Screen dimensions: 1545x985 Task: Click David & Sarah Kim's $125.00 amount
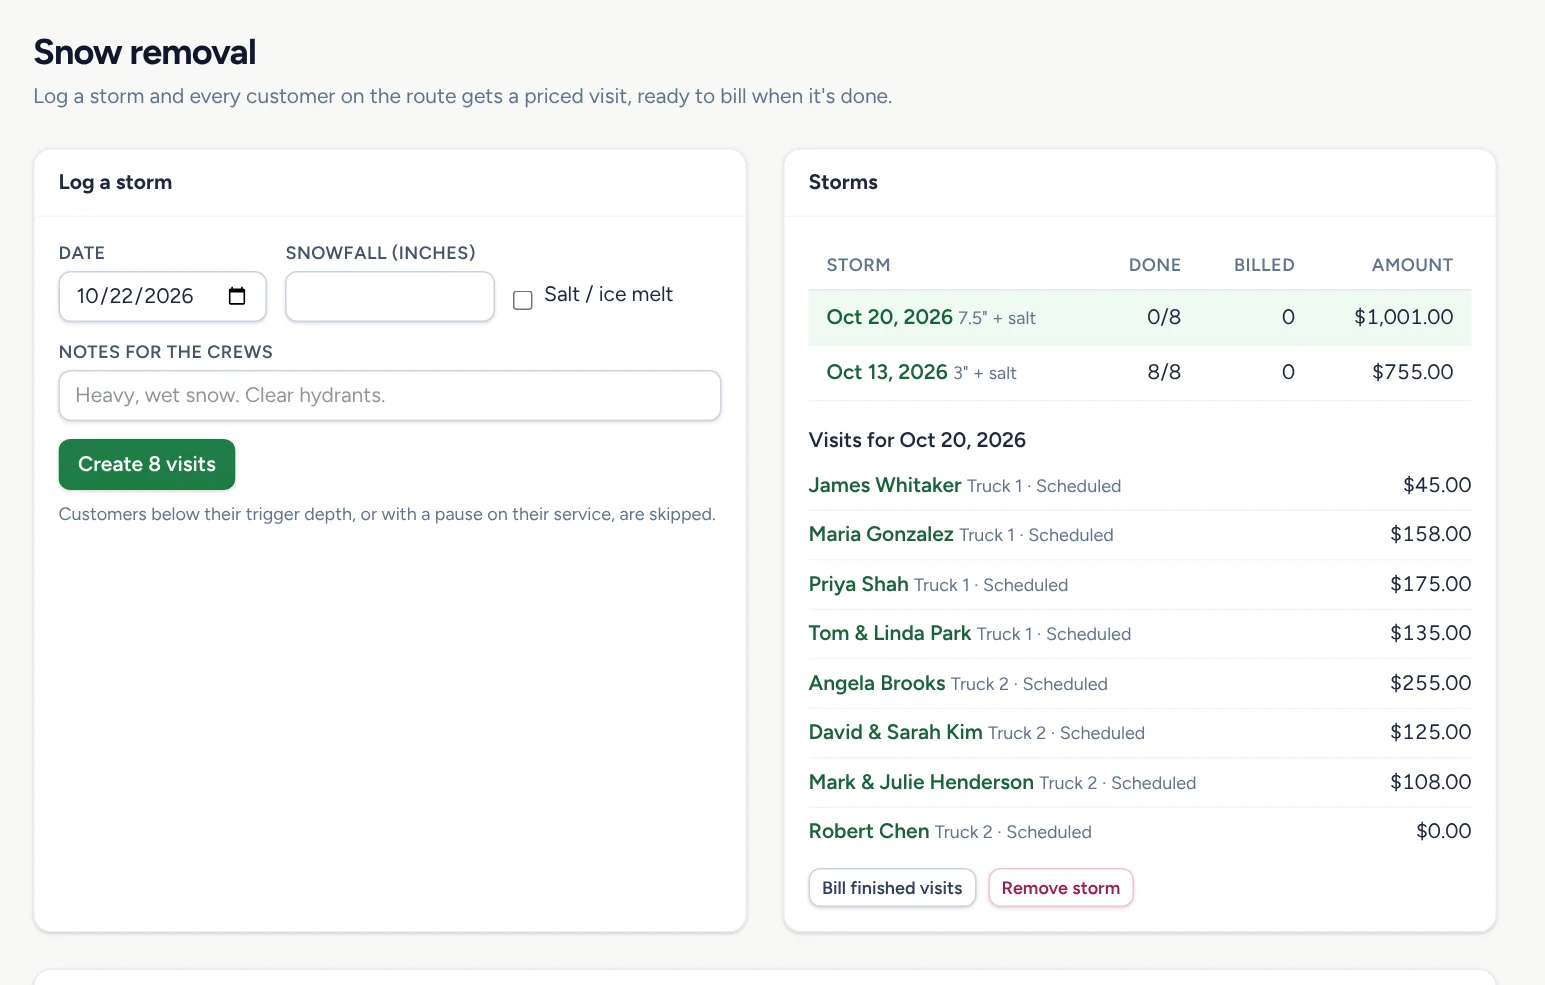click(x=1431, y=732)
